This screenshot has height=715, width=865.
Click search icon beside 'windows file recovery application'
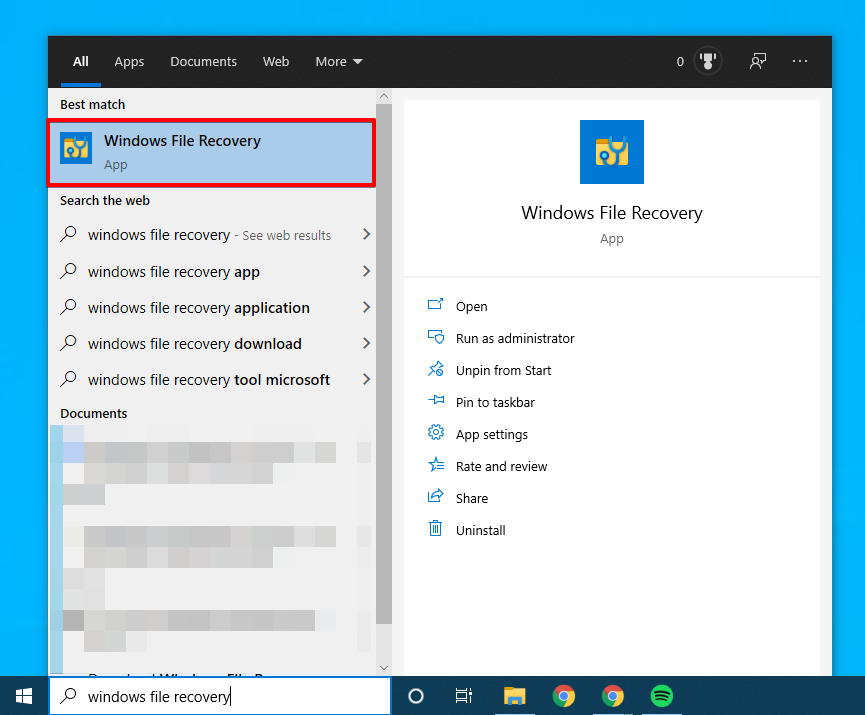point(68,306)
